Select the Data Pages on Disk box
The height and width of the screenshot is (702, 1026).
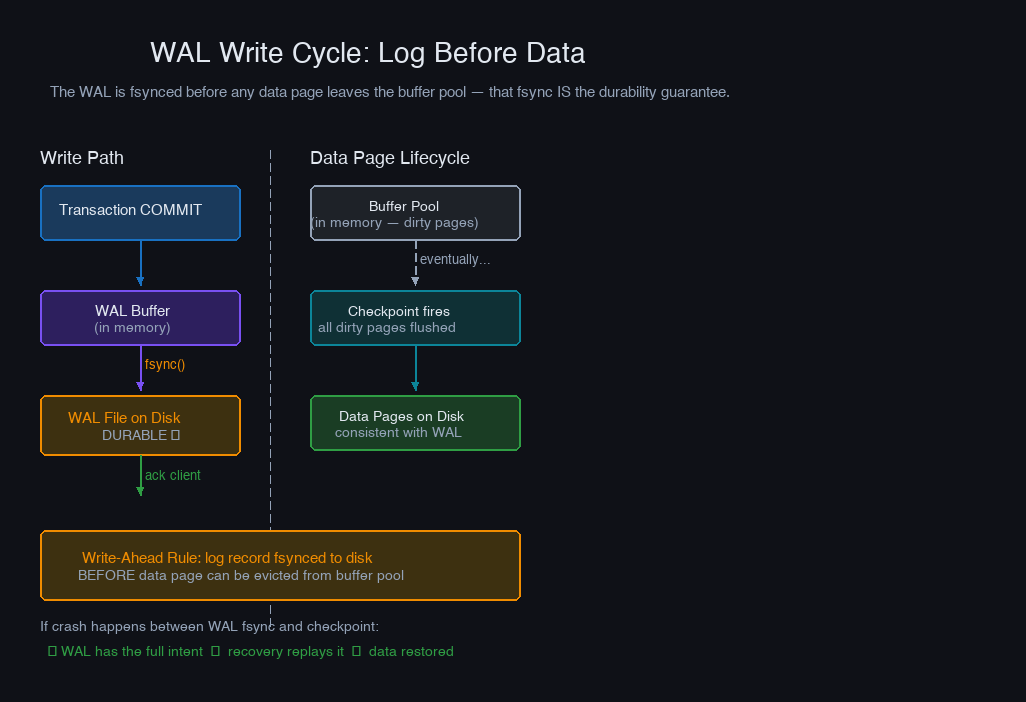(415, 423)
